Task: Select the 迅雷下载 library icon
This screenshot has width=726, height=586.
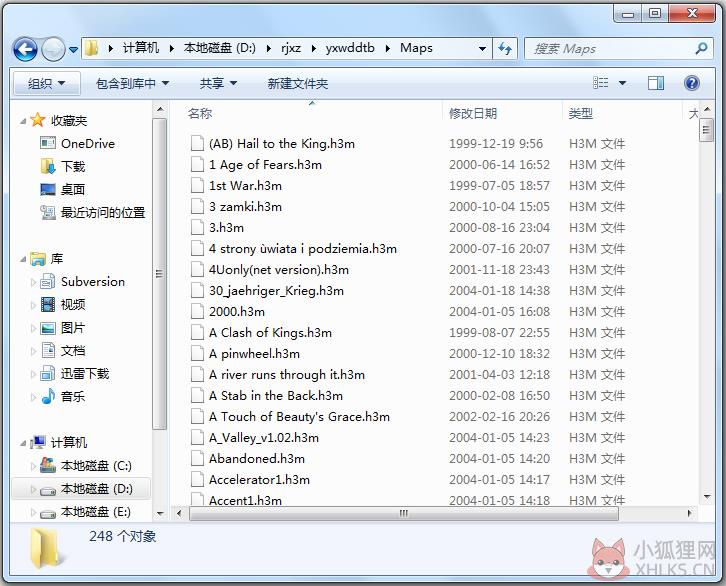Action: point(48,373)
